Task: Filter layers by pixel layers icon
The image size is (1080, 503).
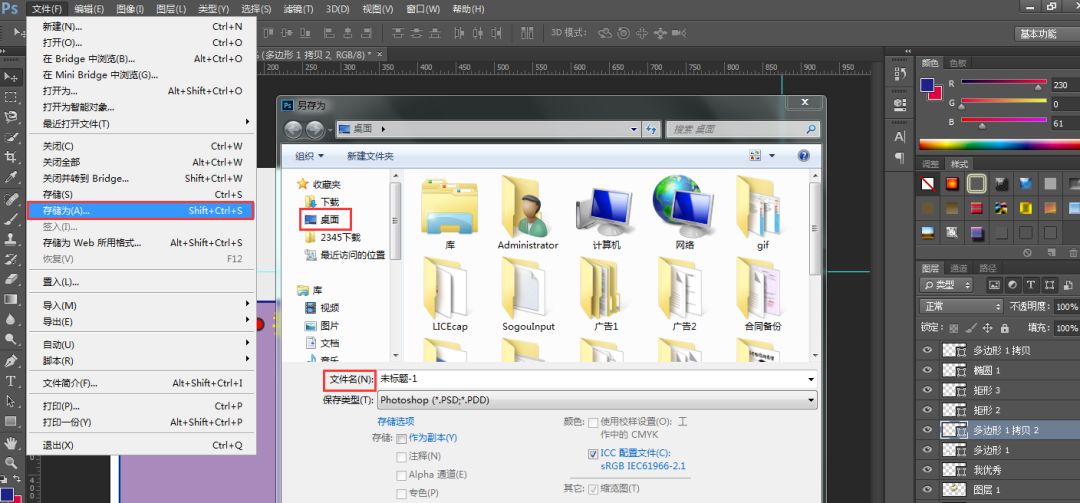Action: point(994,285)
